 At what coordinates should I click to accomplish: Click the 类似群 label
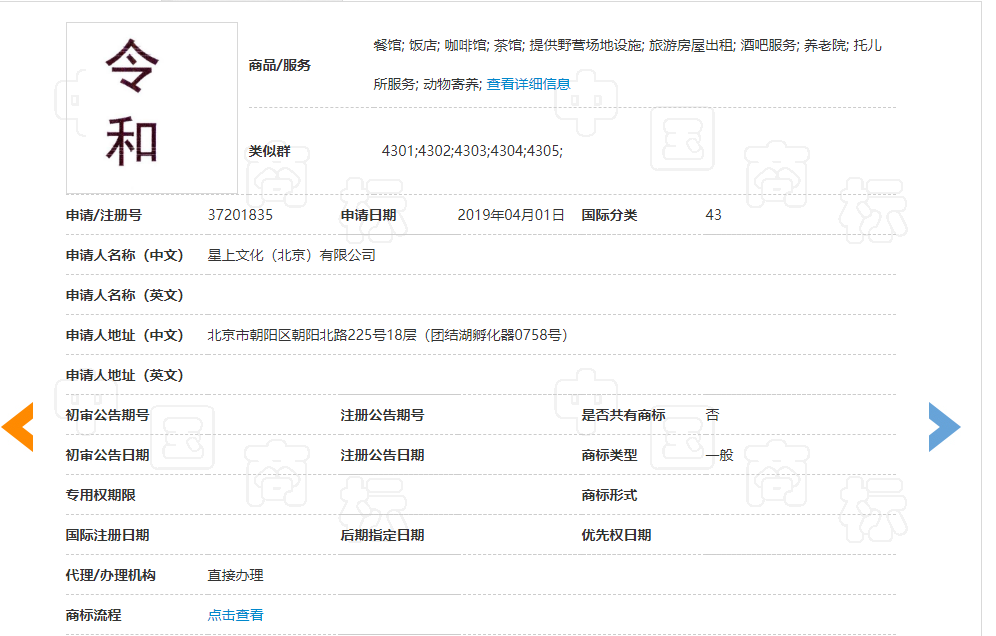270,151
